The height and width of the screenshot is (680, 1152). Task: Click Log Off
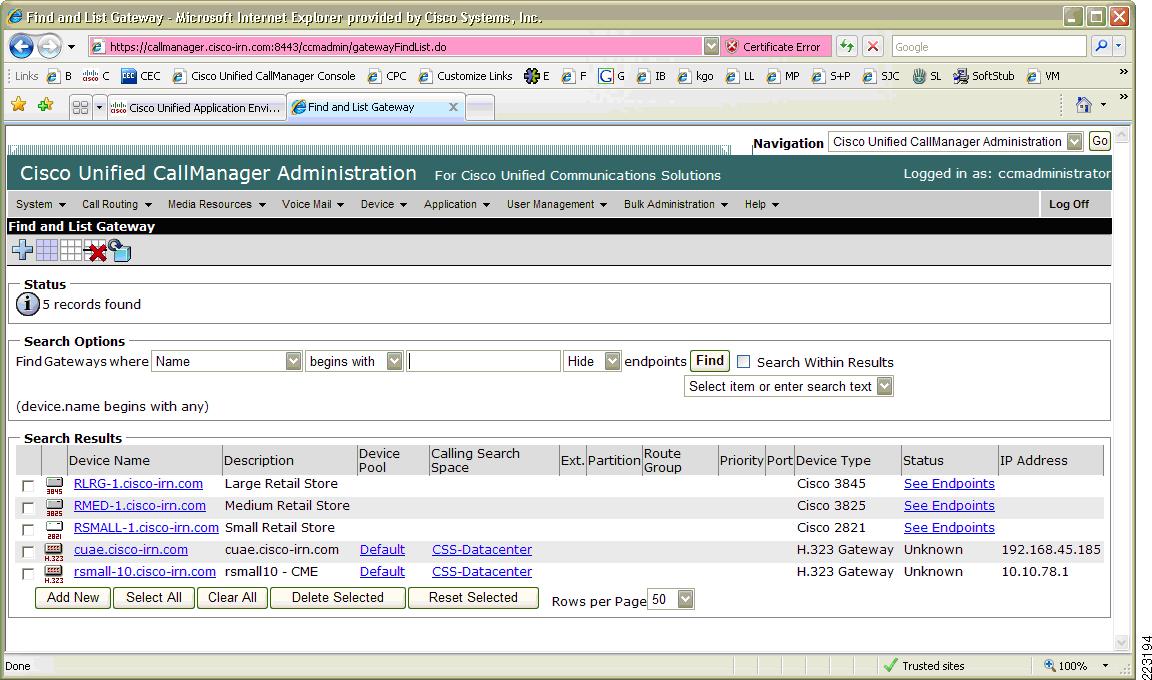click(1069, 204)
